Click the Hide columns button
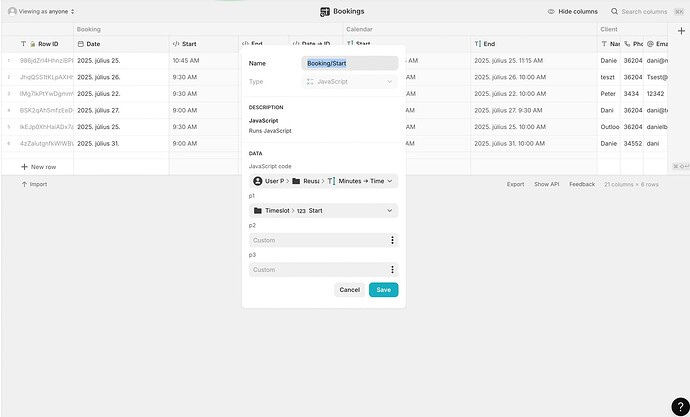Image resolution: width=690 pixels, height=417 pixels. (x=573, y=12)
